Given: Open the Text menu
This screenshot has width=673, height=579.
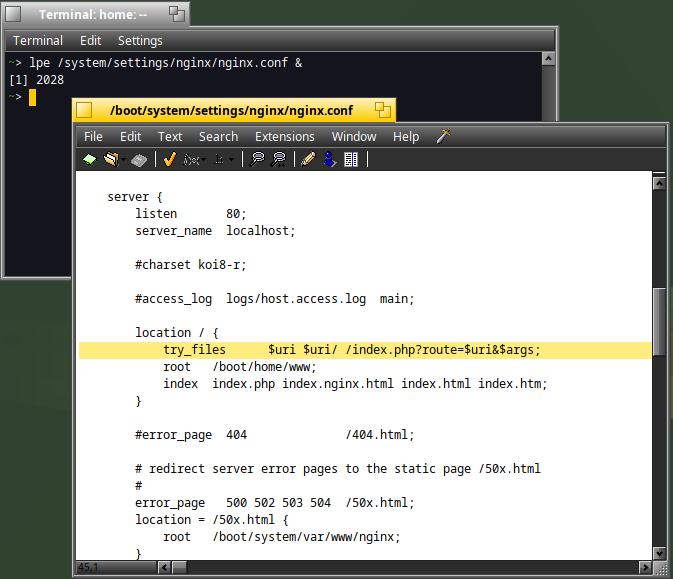Looking at the screenshot, I should (170, 136).
